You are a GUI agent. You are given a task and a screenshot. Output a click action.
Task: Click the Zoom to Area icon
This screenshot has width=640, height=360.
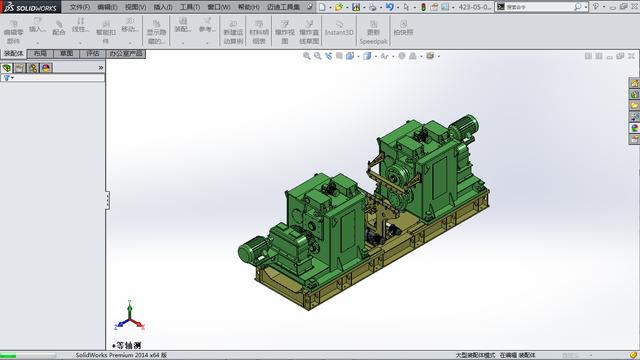pos(317,56)
